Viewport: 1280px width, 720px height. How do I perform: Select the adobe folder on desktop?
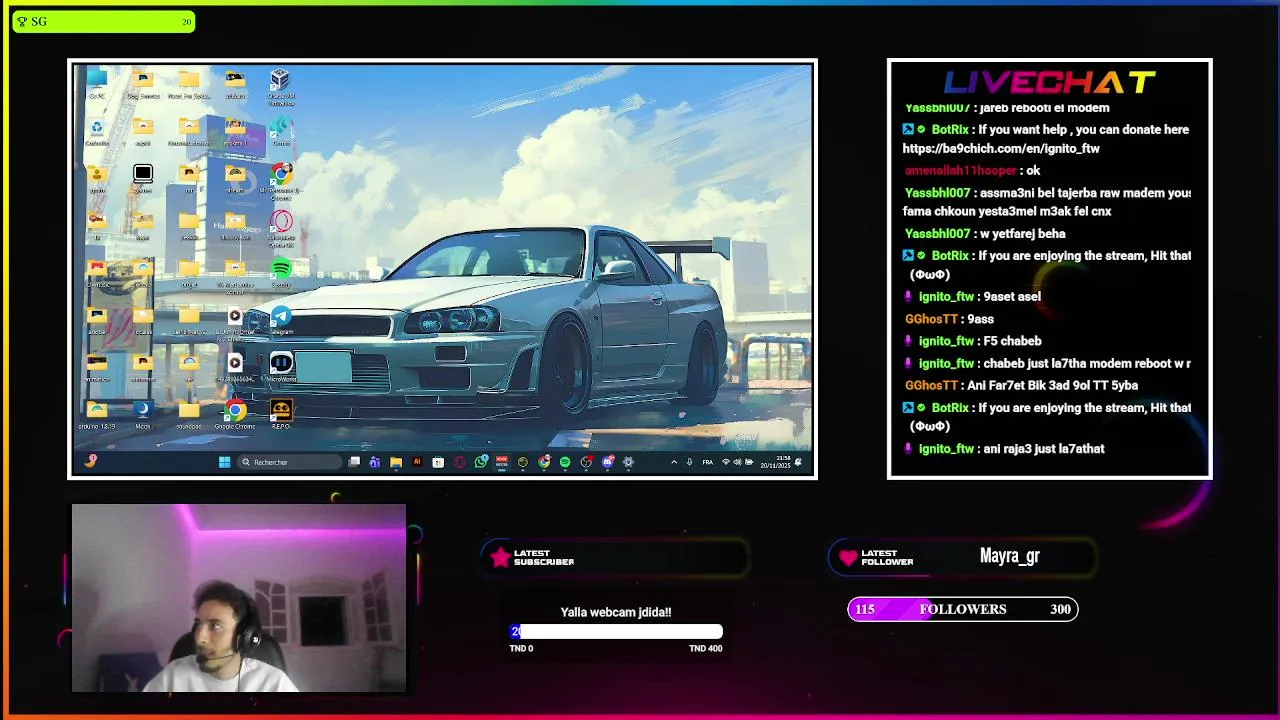pos(96,321)
